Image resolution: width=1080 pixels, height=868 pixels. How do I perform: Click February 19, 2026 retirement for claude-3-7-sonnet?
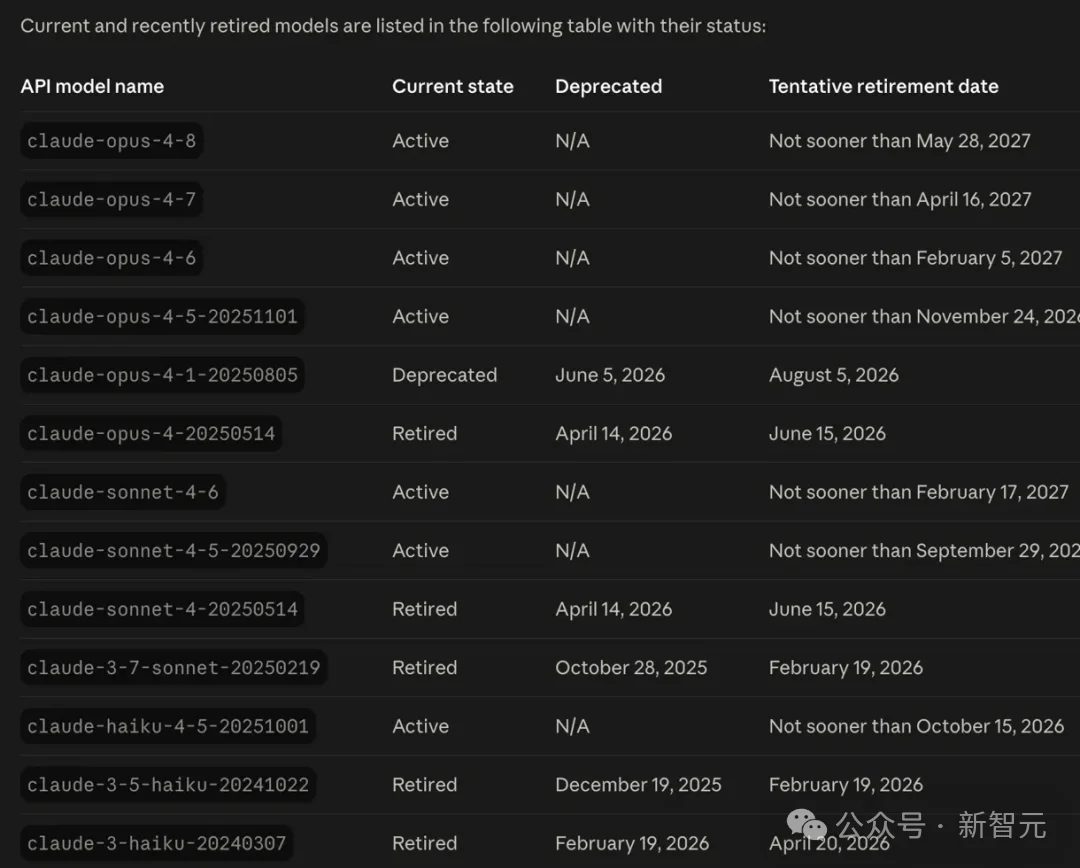point(846,668)
